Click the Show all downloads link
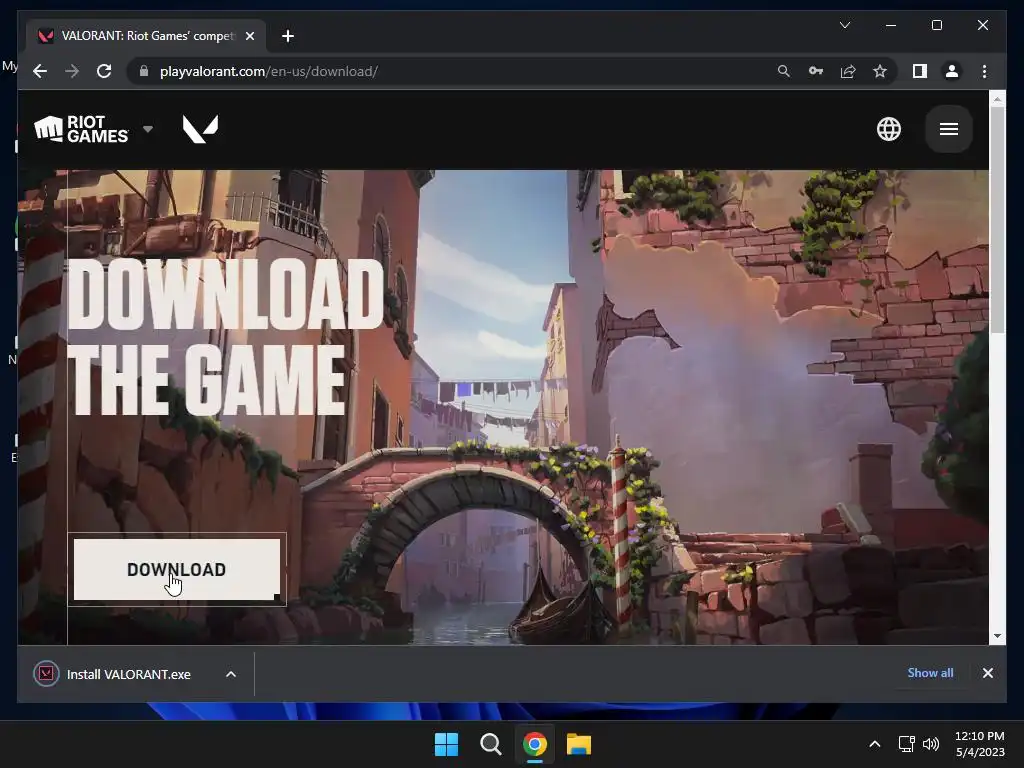This screenshot has width=1024, height=768. pyautogui.click(x=930, y=673)
